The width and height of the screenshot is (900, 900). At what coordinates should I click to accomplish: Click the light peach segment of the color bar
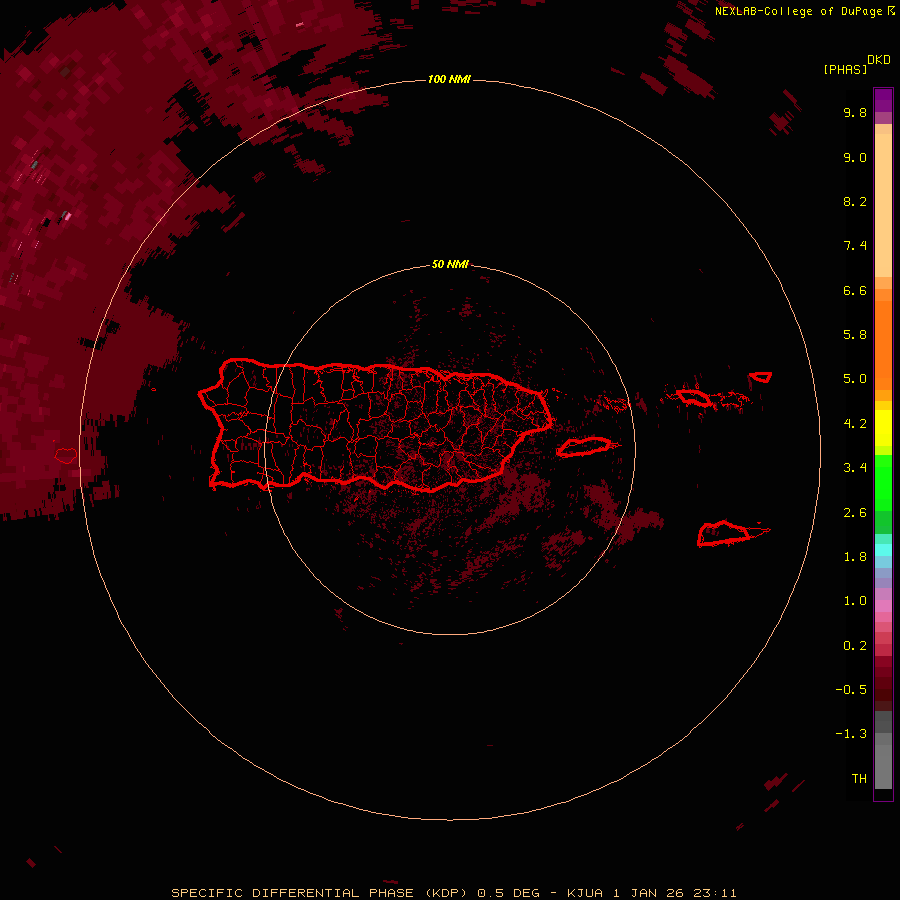pos(883,205)
